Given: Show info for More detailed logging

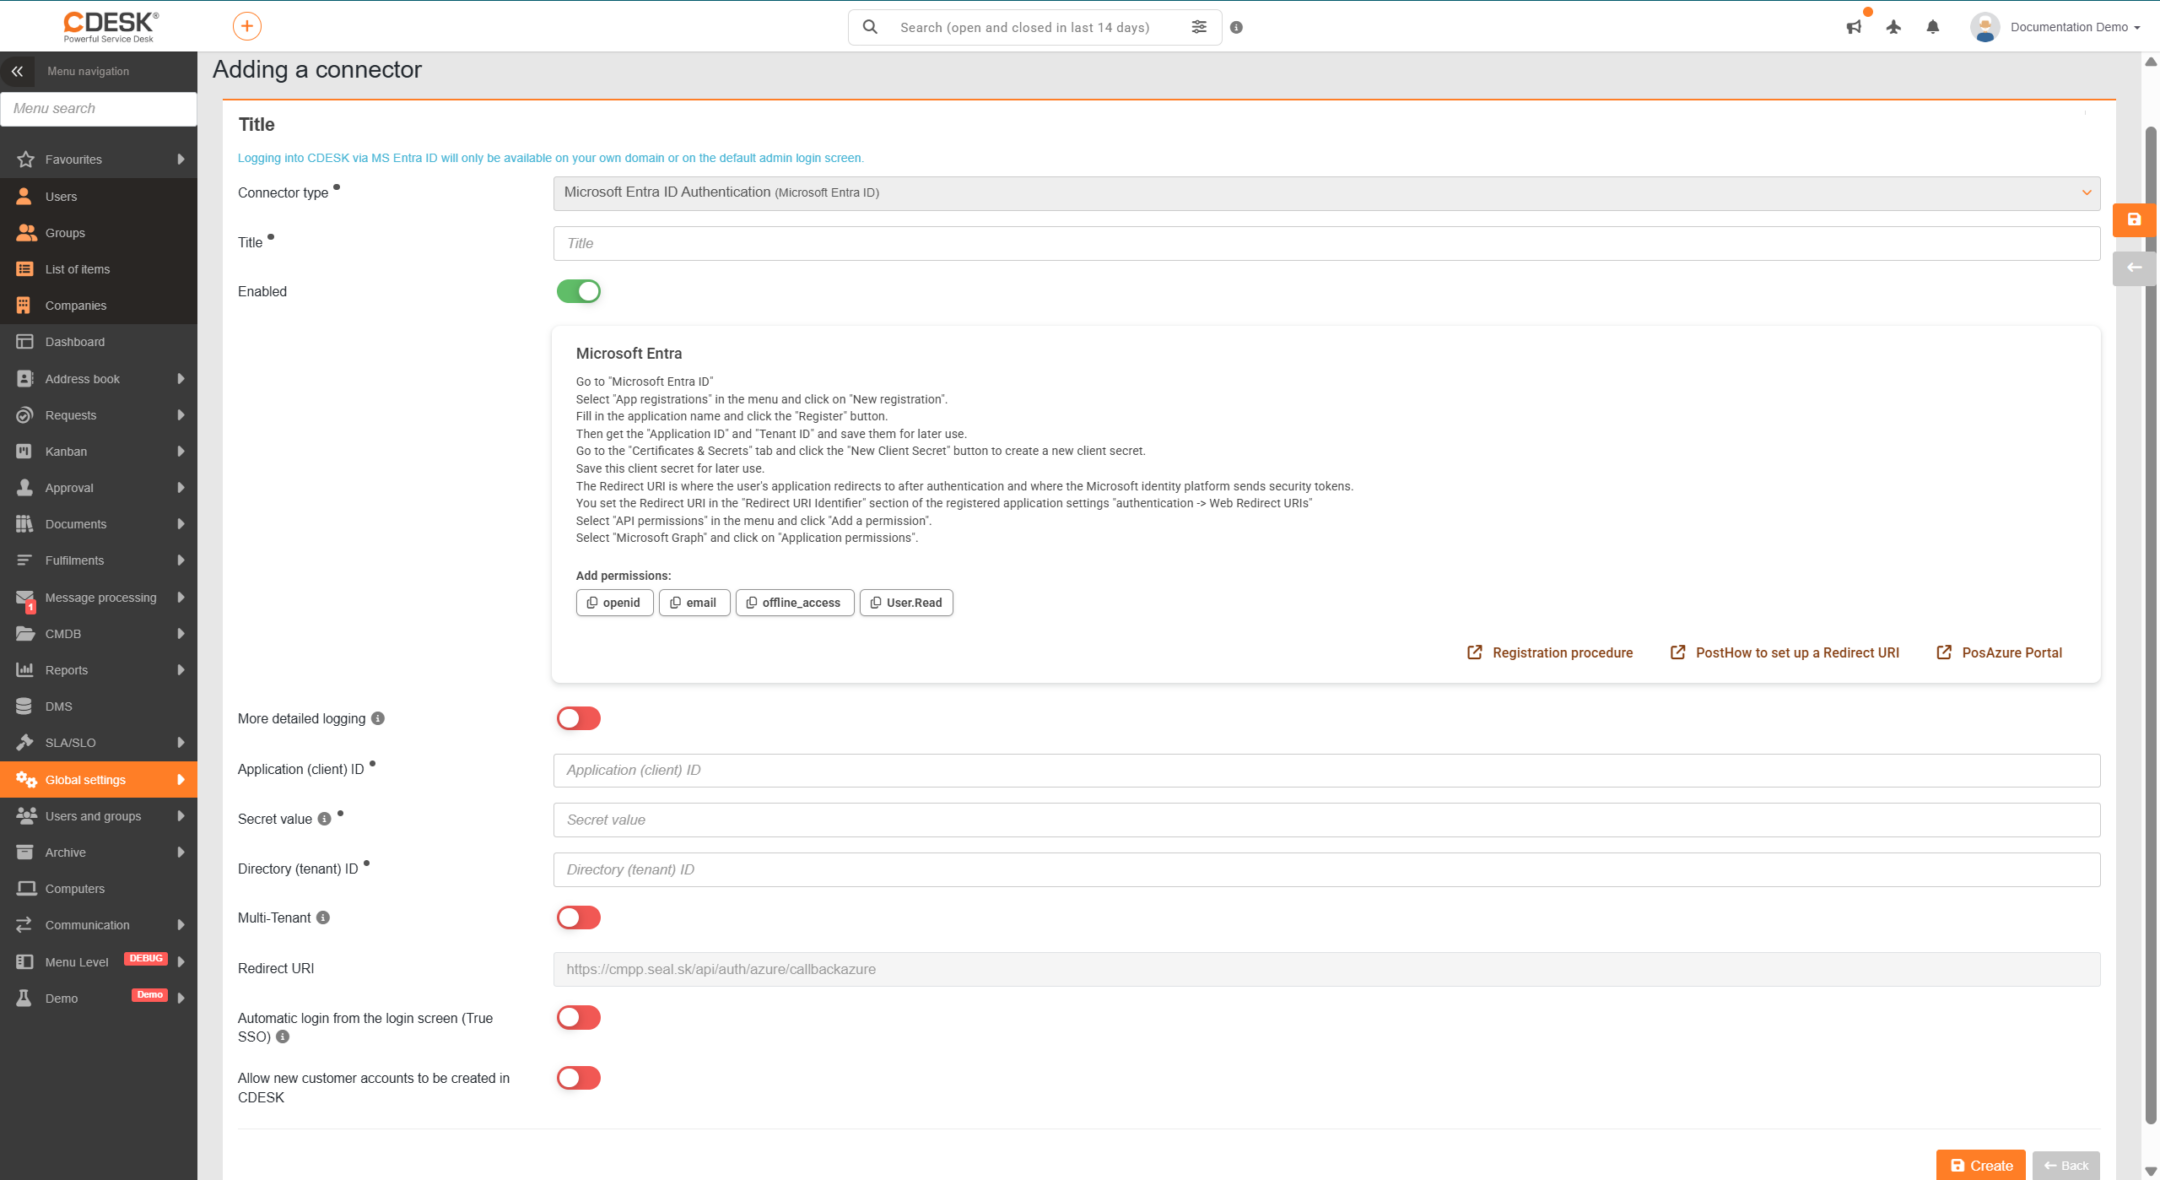Looking at the screenshot, I should (x=378, y=719).
